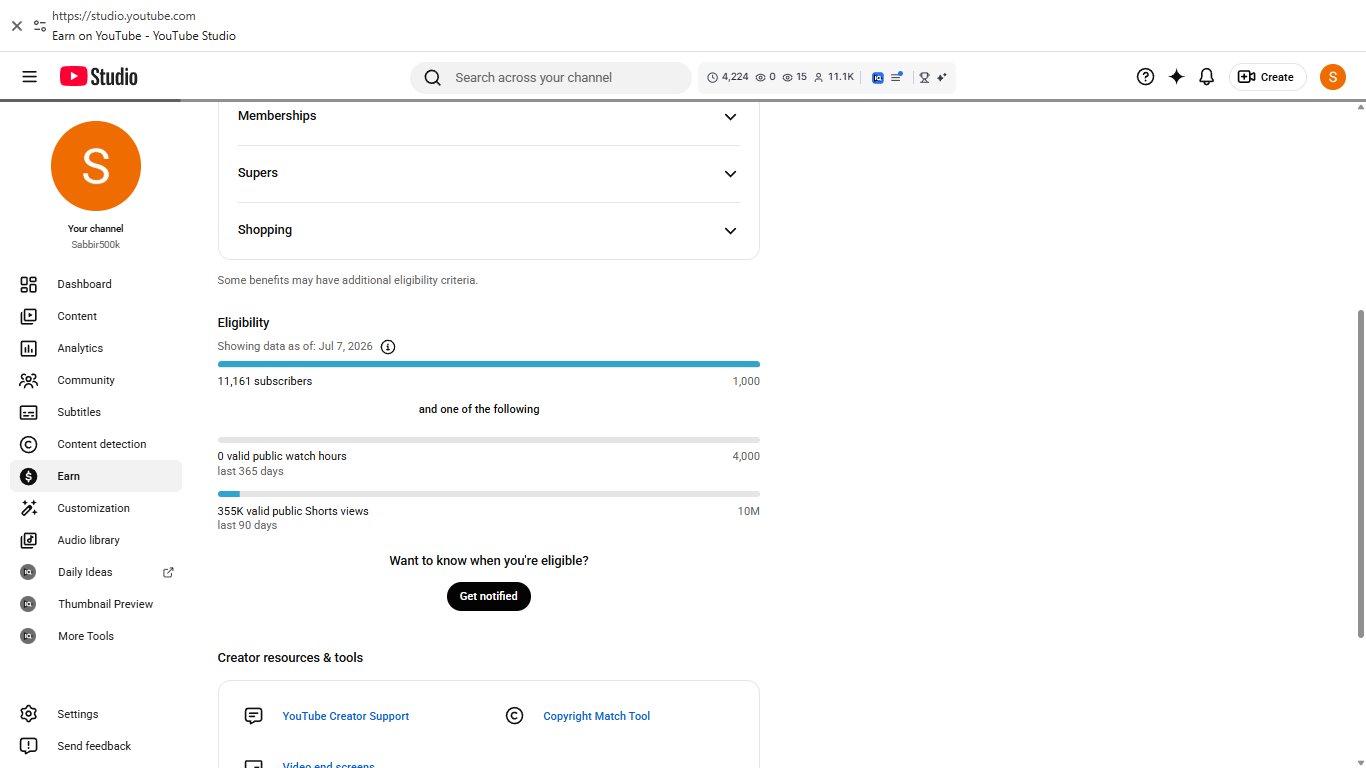The image size is (1366, 768).
Task: Click the Create button
Action: [x=1267, y=77]
